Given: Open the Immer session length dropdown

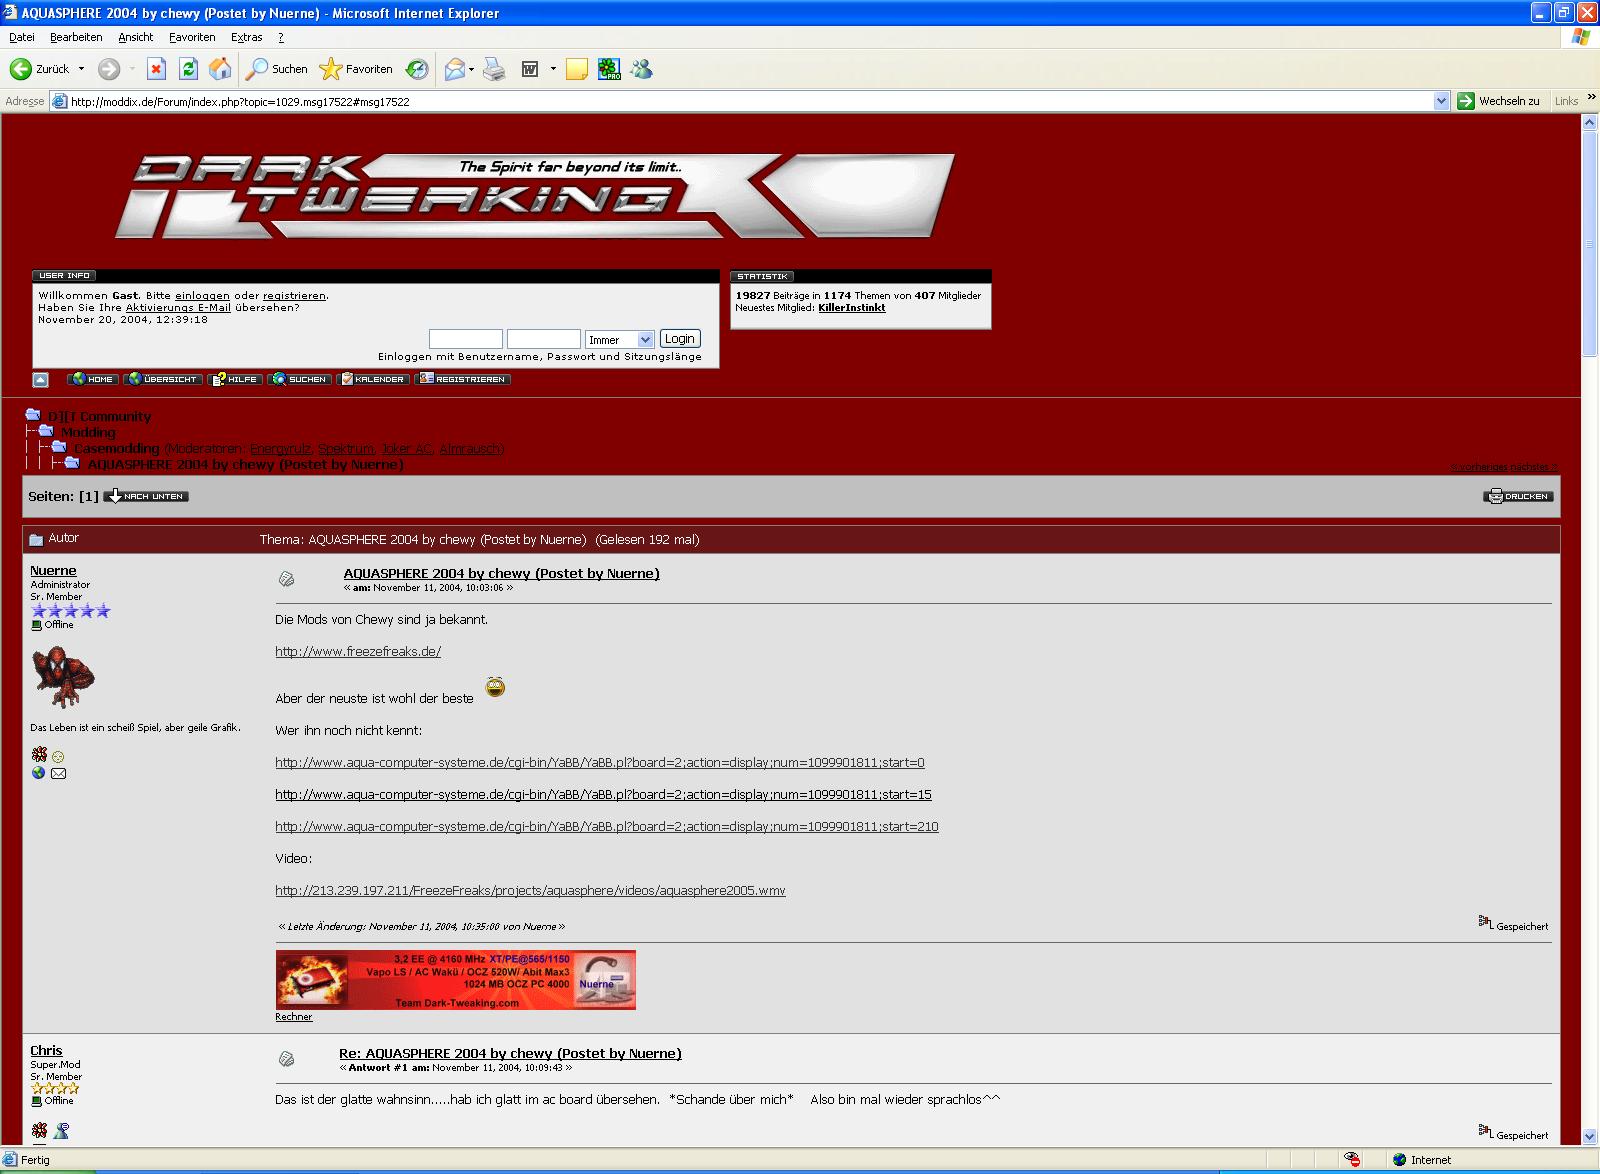Looking at the screenshot, I should pos(645,340).
